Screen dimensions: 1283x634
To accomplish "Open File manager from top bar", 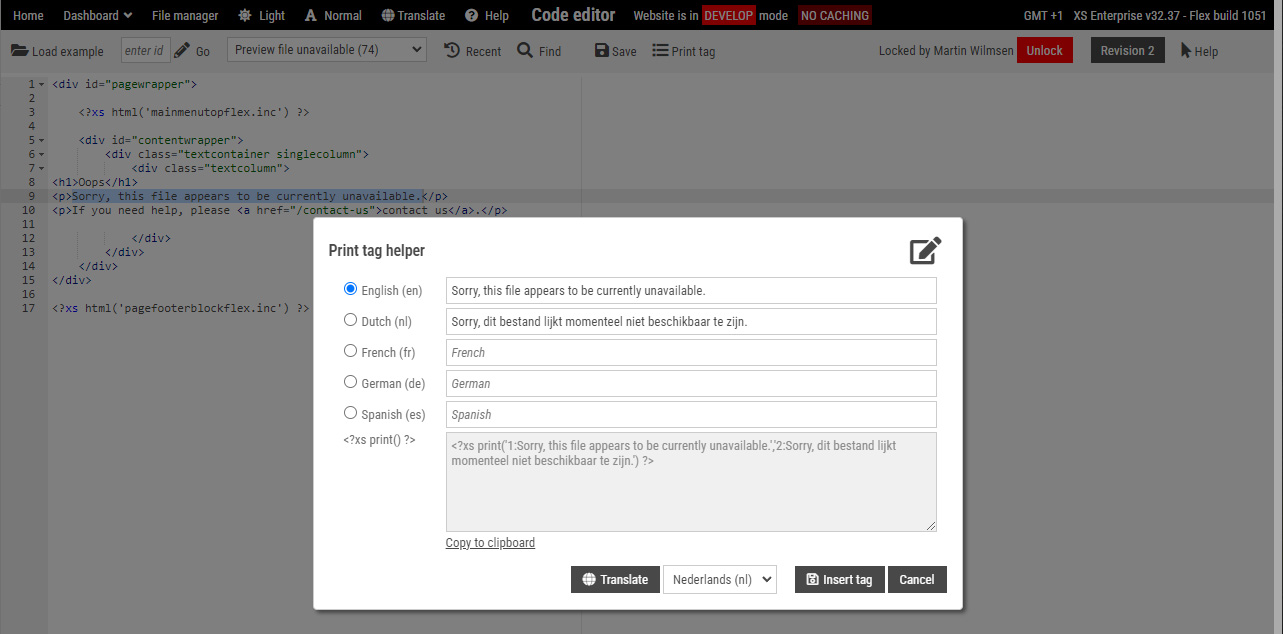I will [185, 15].
